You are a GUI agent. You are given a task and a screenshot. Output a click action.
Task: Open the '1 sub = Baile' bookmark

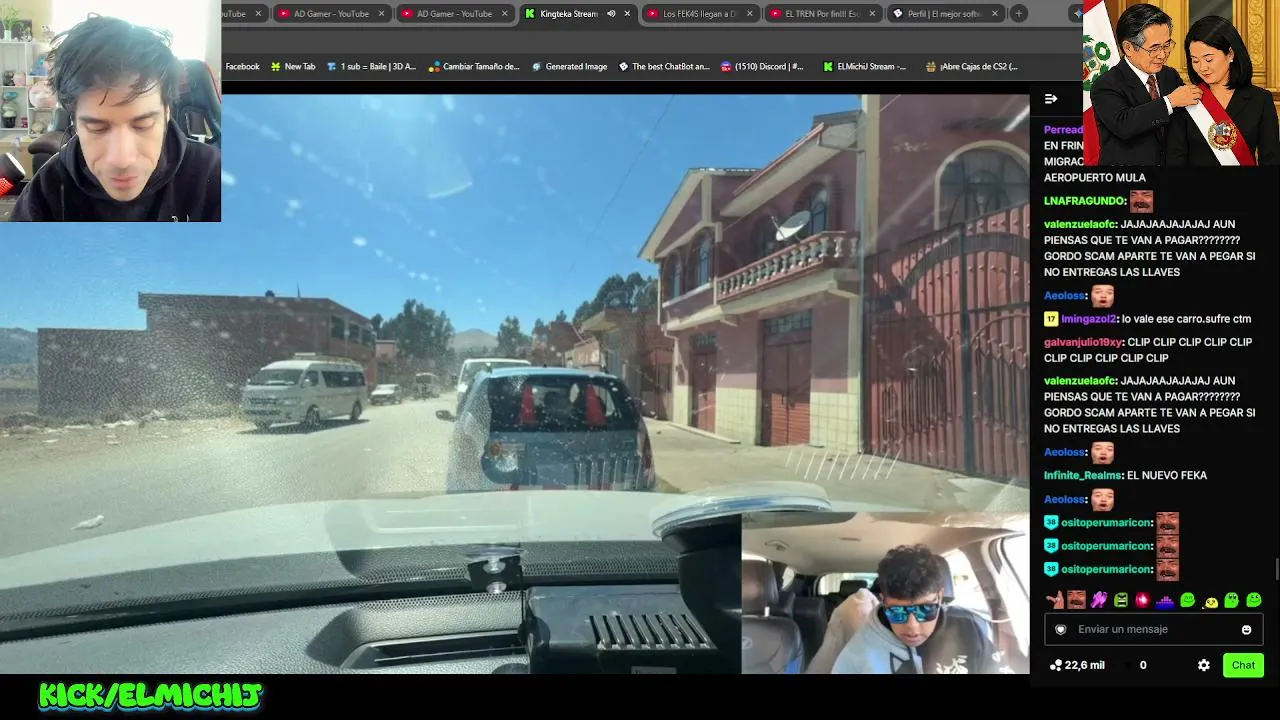(371, 67)
